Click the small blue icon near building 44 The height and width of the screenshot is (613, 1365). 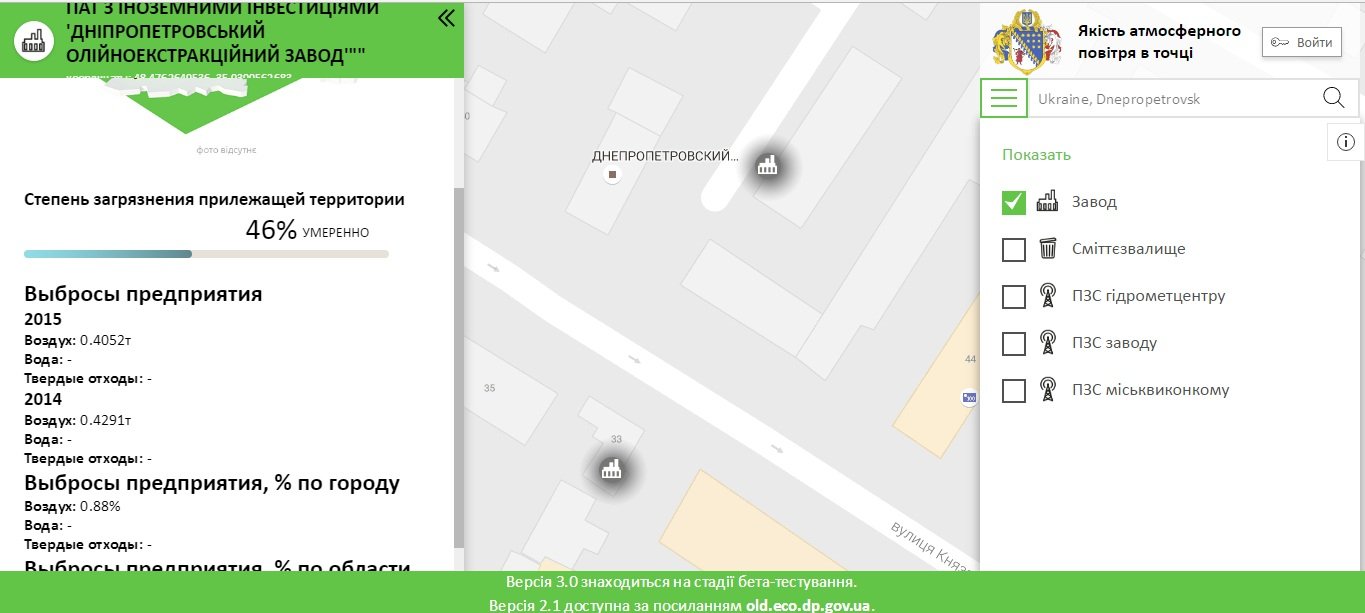(968, 398)
